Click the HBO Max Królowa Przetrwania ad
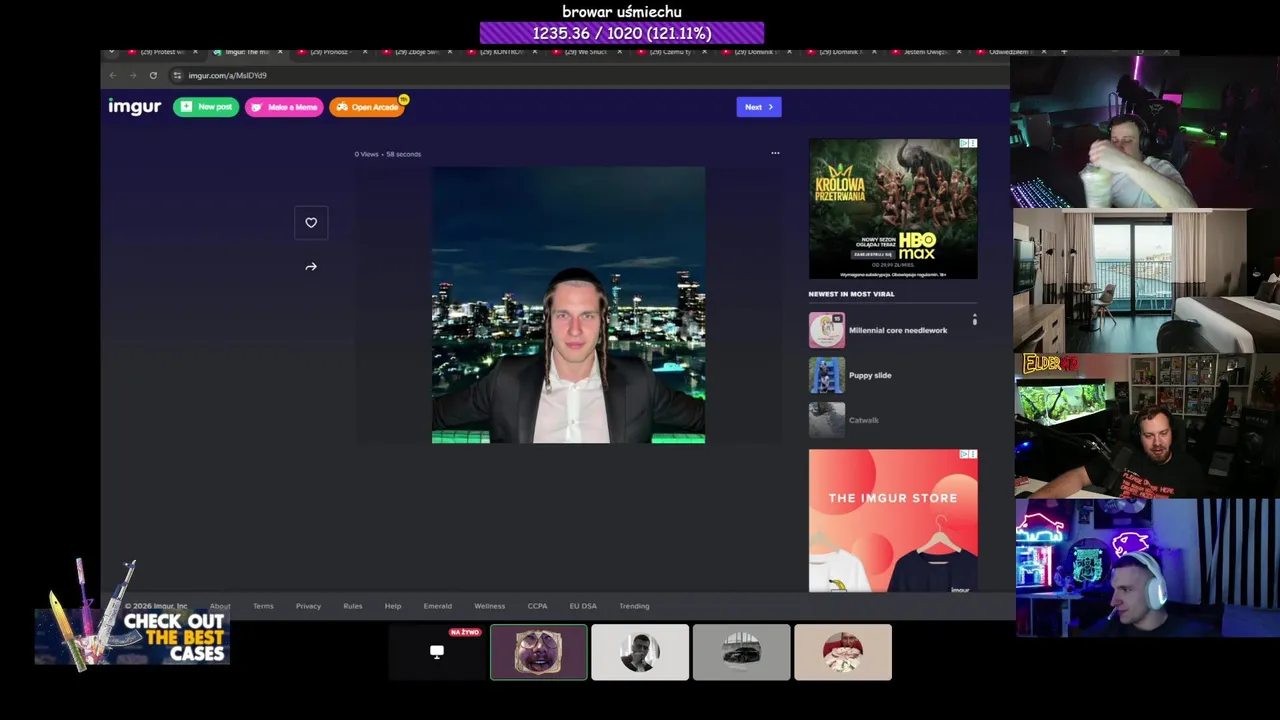Screen dimensions: 1280x720 [893, 208]
